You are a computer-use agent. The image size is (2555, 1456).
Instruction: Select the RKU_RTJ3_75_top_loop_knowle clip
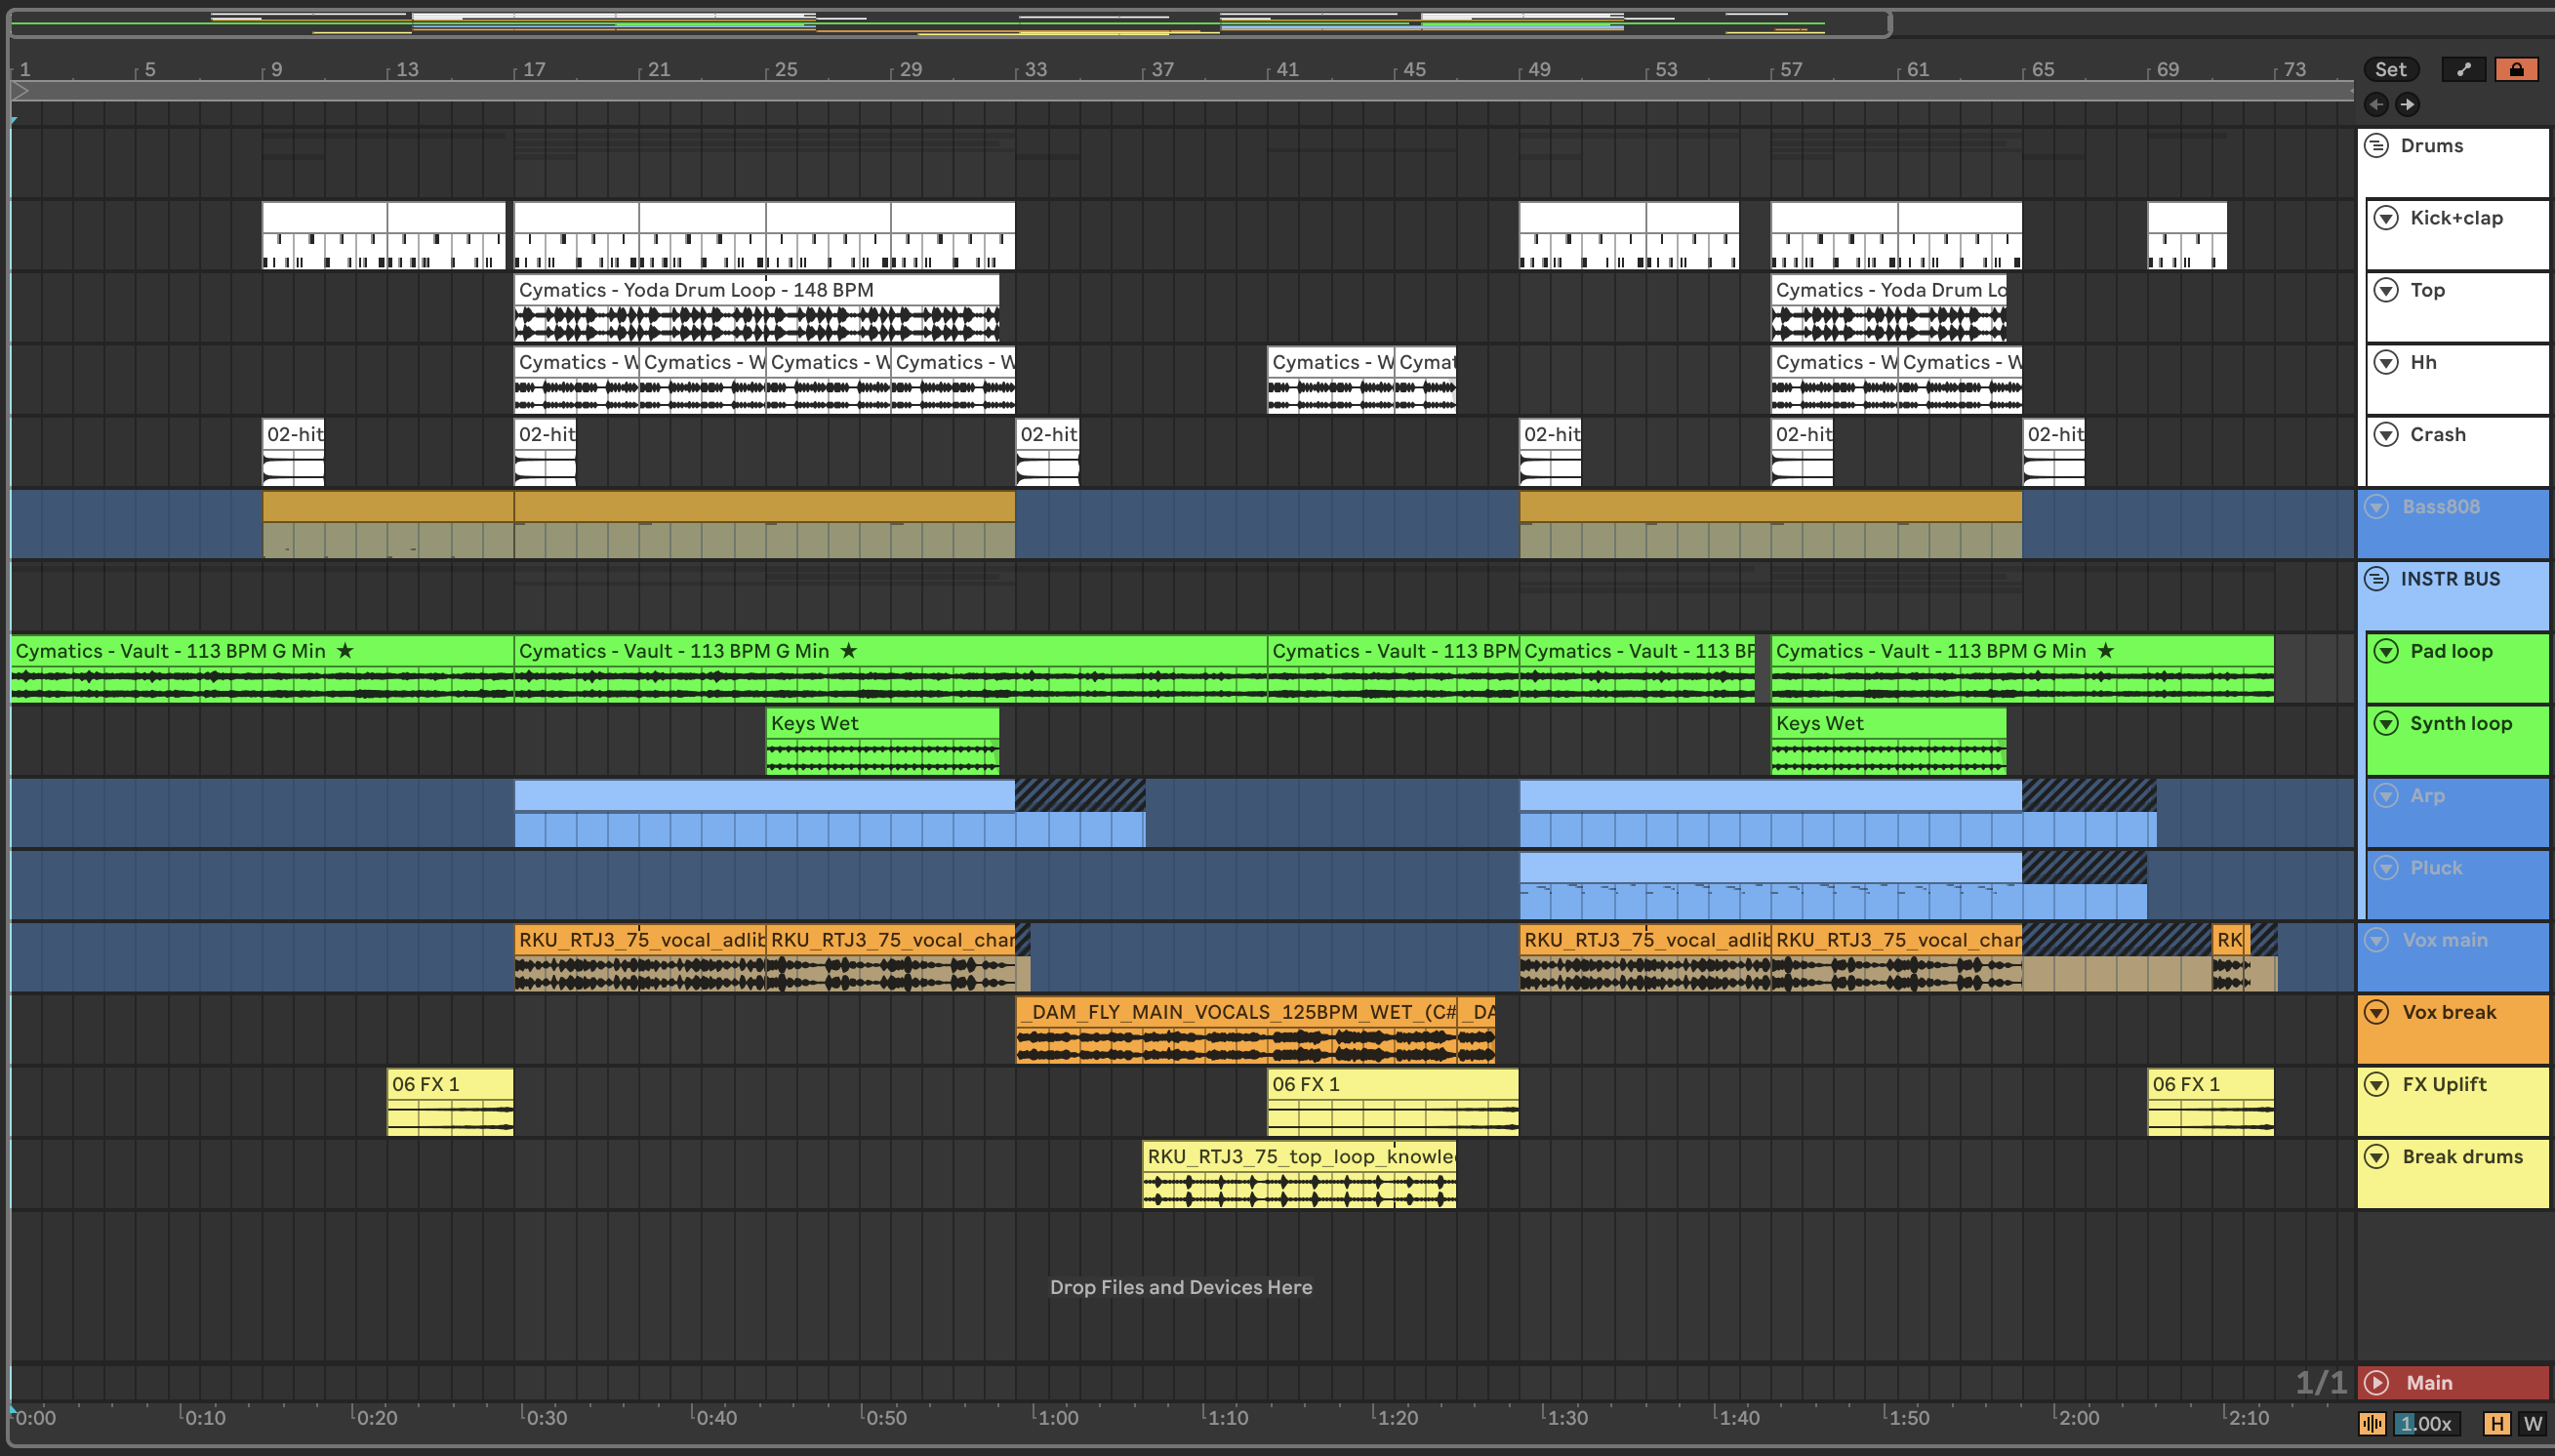click(x=1299, y=1174)
